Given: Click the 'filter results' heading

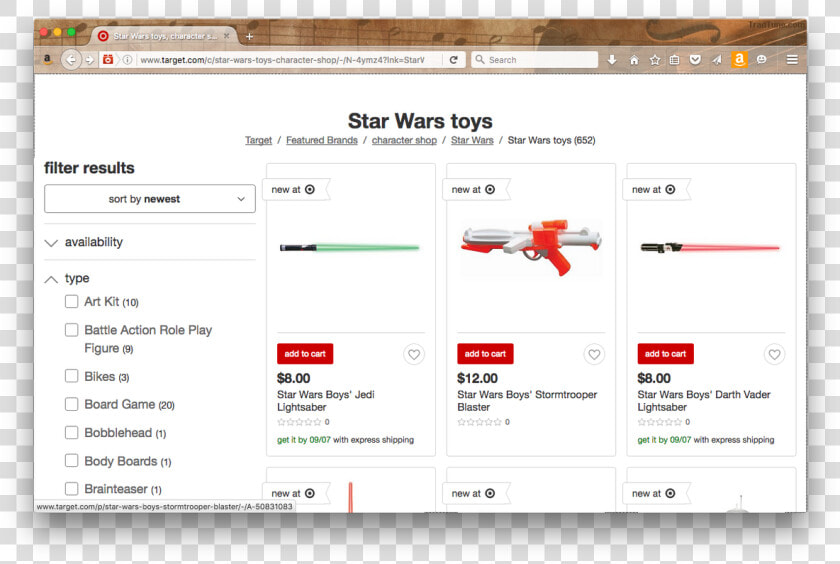Looking at the screenshot, I should [x=89, y=168].
